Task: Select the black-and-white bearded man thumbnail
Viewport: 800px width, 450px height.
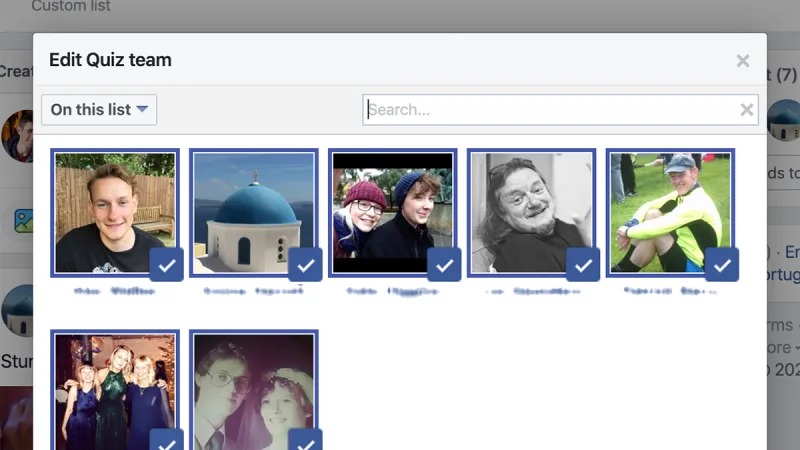Action: click(x=531, y=213)
